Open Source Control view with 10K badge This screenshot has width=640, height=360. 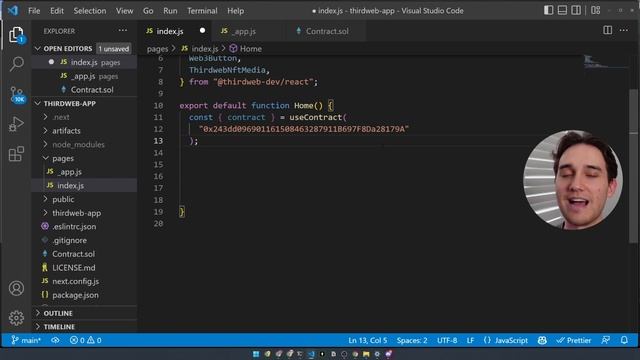[17, 95]
